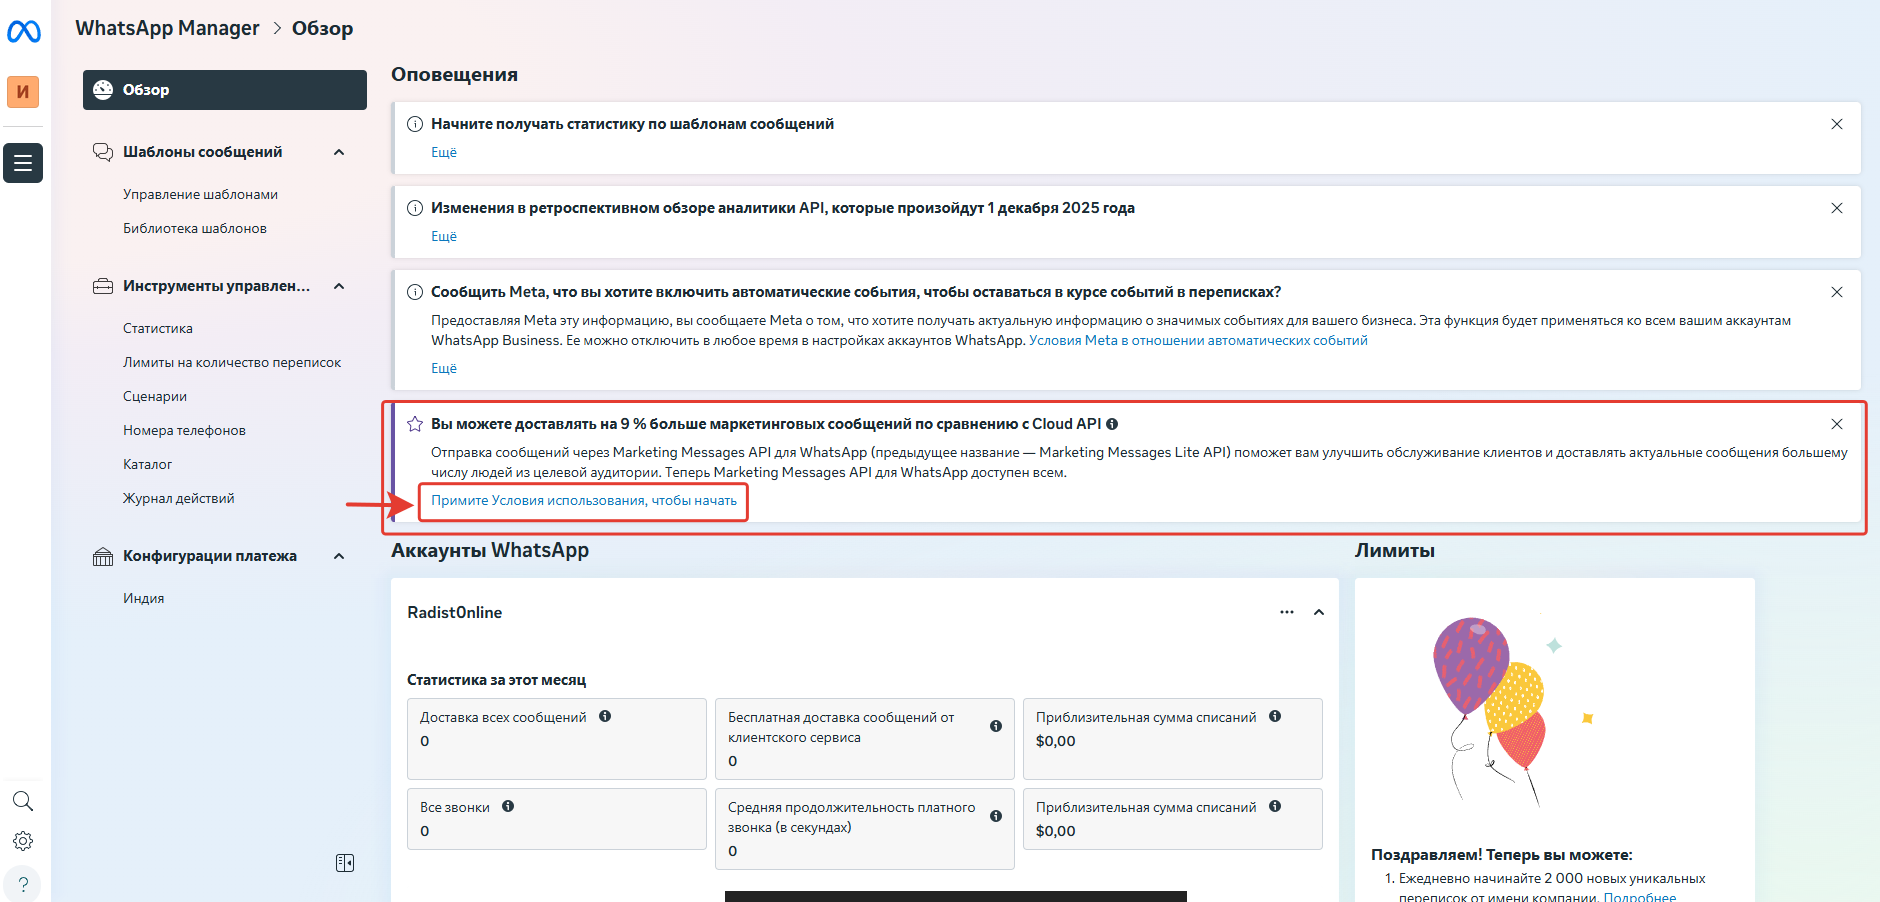Dismiss the Marketing Messages API notification

pos(1837,424)
